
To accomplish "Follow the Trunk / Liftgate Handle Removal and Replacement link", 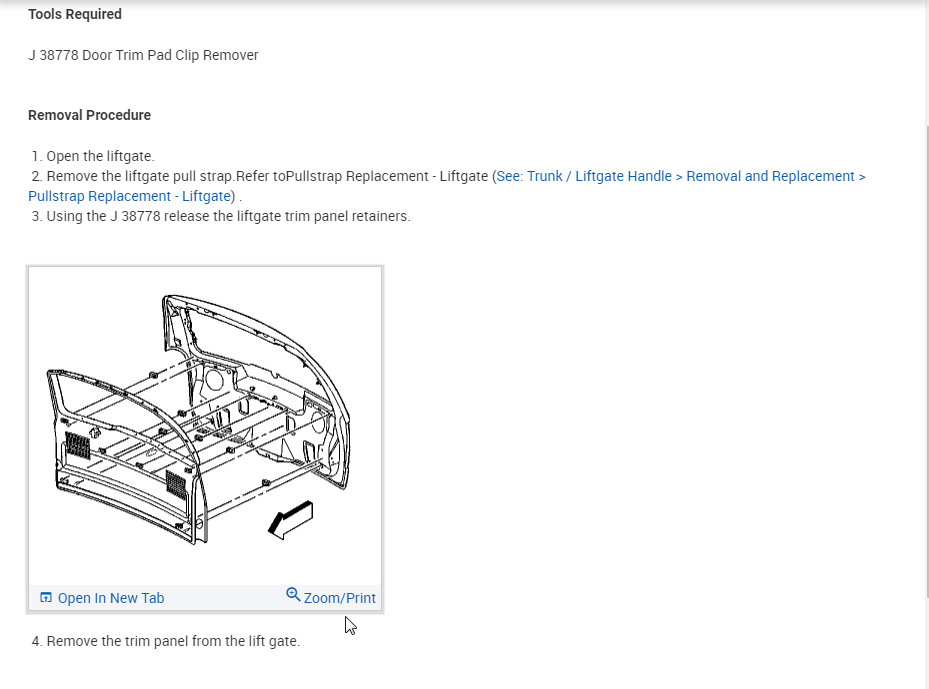I will pyautogui.click(x=681, y=177).
